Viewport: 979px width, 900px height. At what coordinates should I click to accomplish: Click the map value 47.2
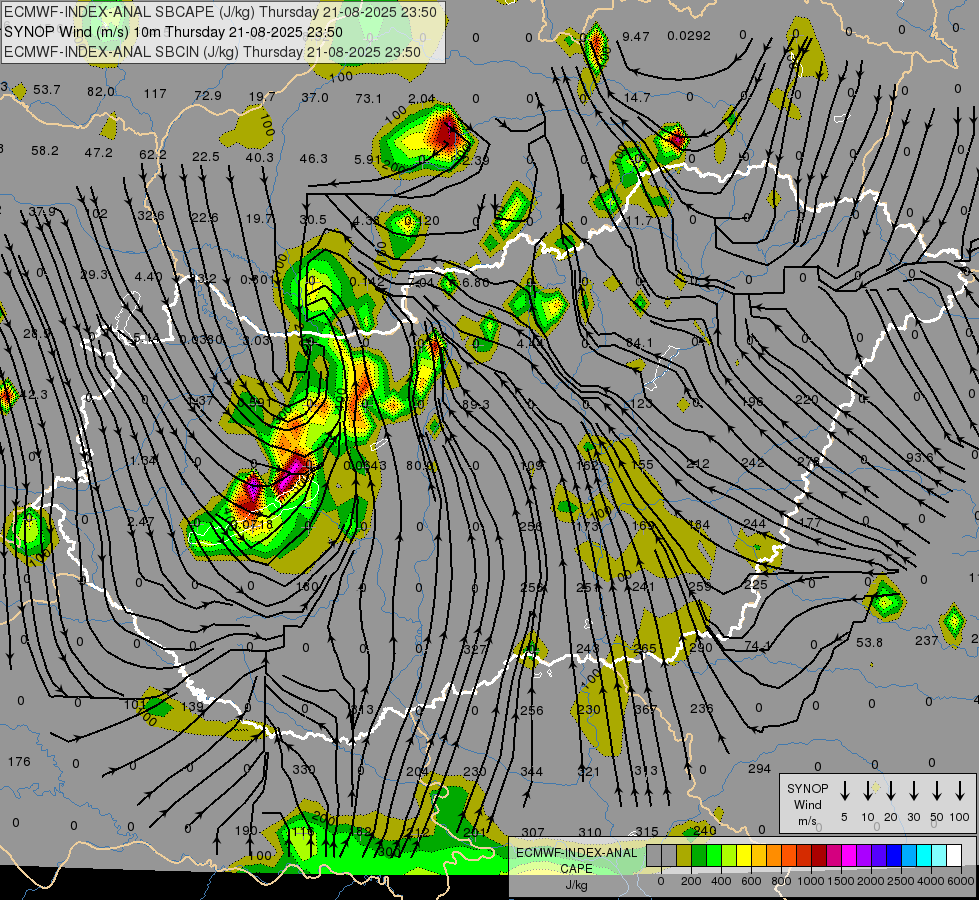[x=99, y=152]
